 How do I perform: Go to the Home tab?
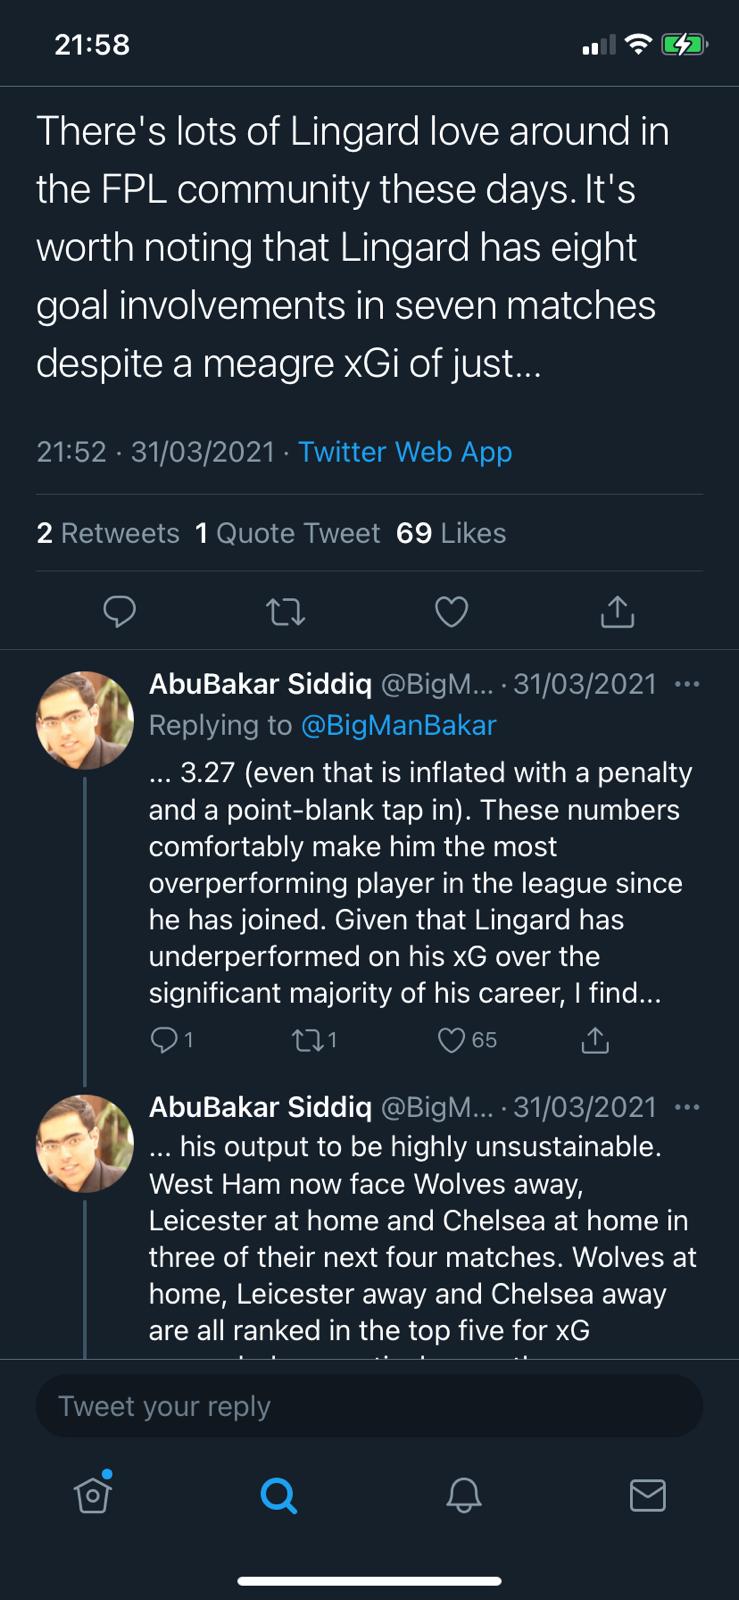click(x=92, y=1495)
